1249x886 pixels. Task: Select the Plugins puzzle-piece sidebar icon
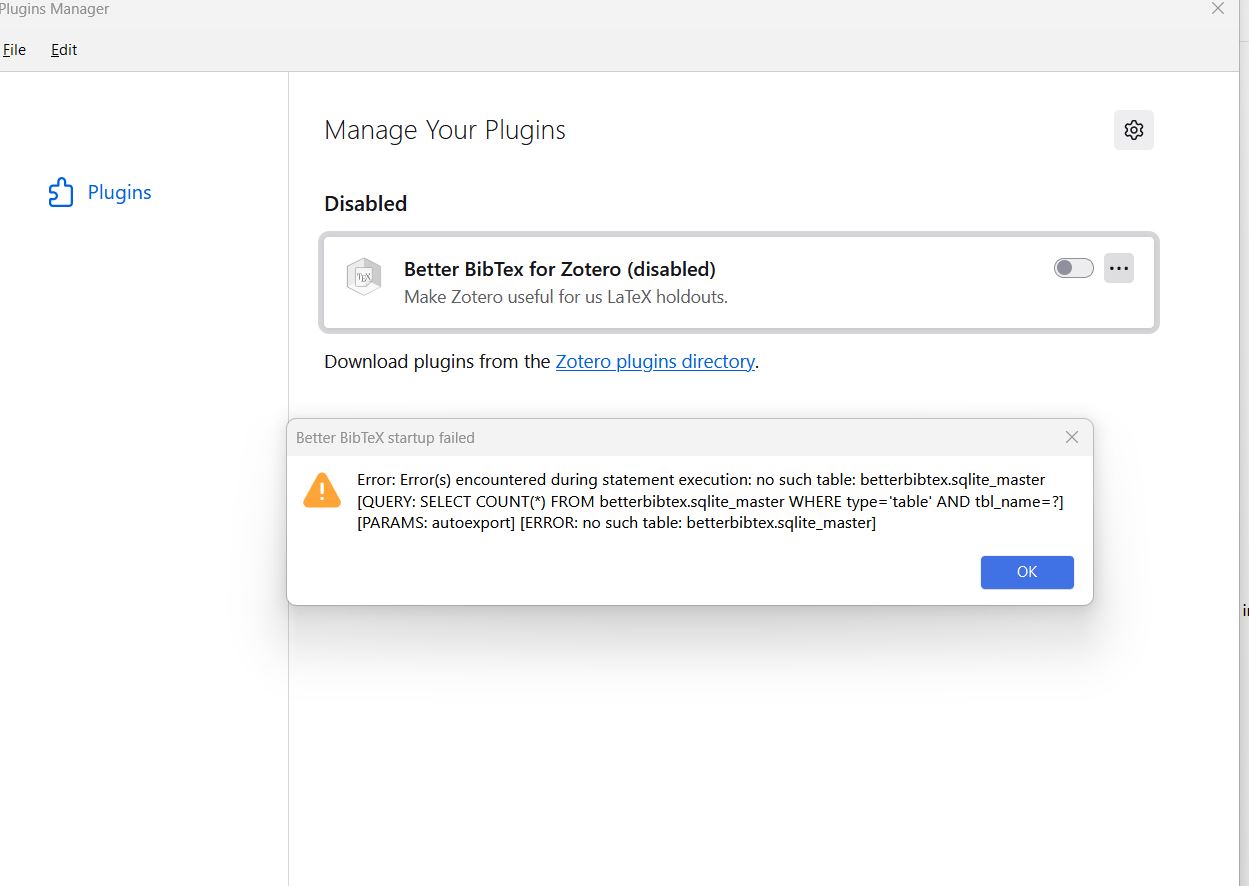point(61,192)
